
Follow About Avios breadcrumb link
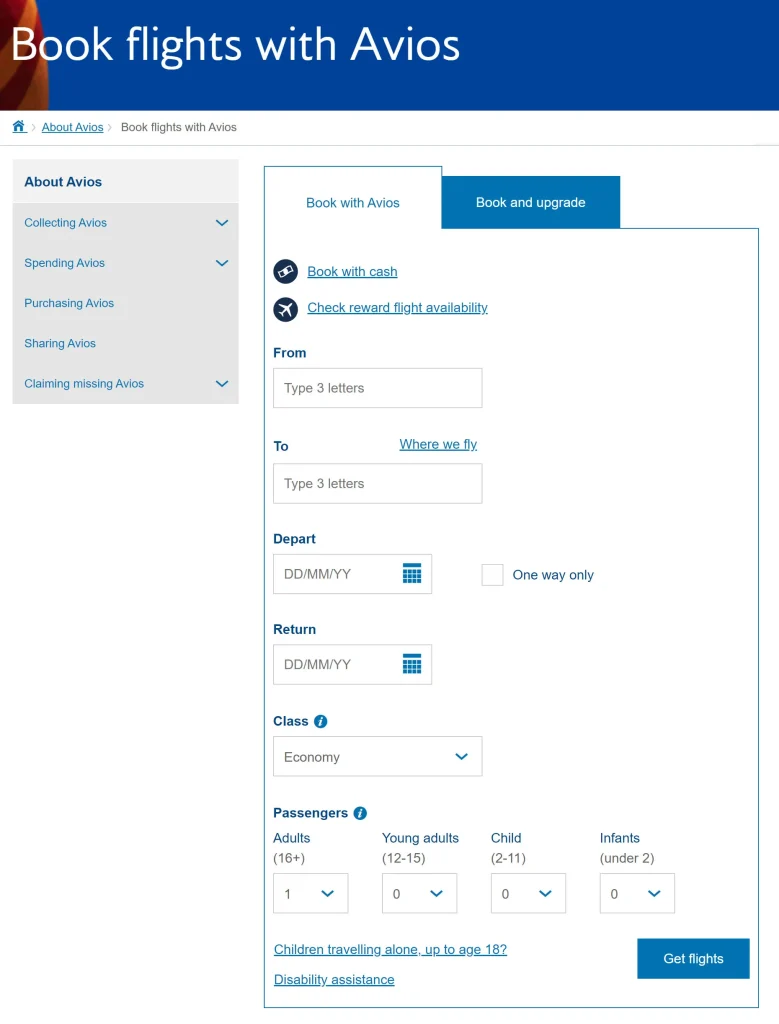tap(72, 127)
